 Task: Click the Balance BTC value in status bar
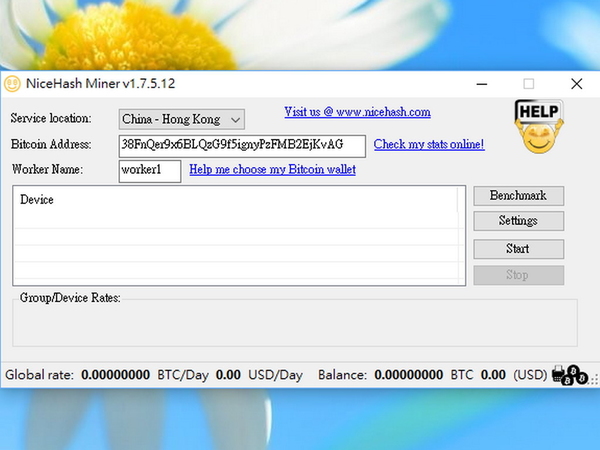pos(410,375)
